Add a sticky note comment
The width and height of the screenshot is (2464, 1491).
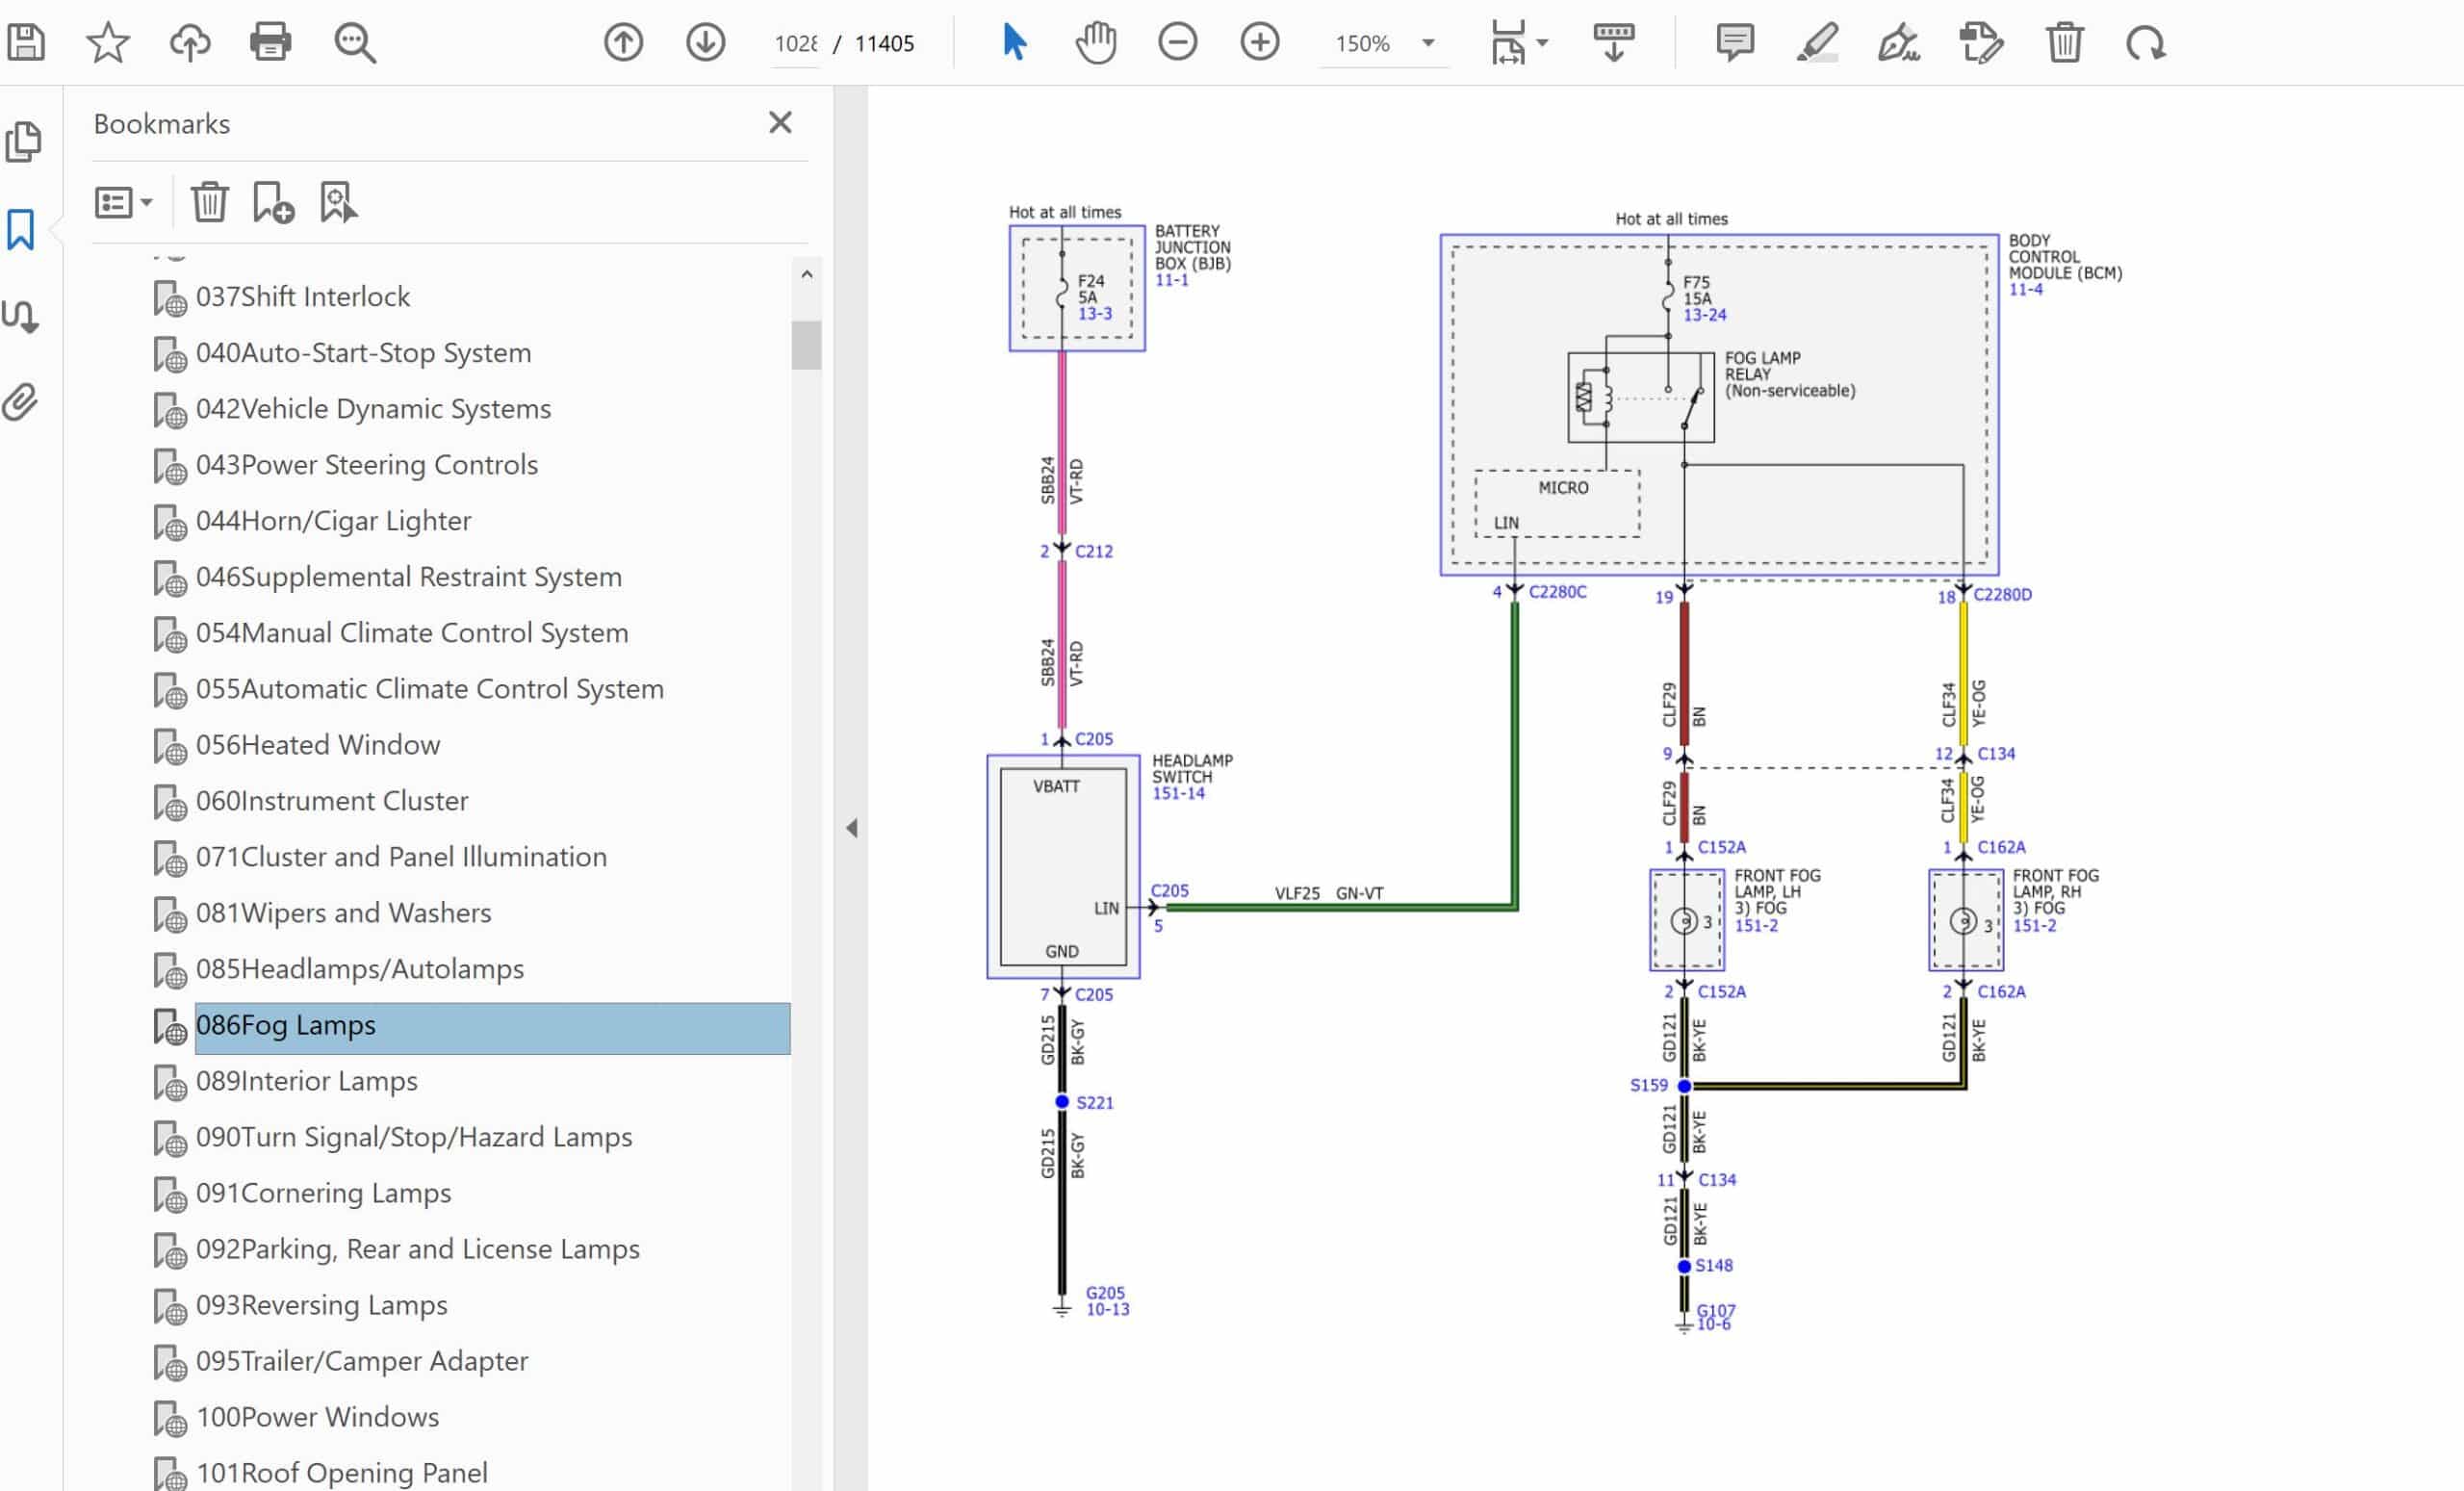point(1734,43)
